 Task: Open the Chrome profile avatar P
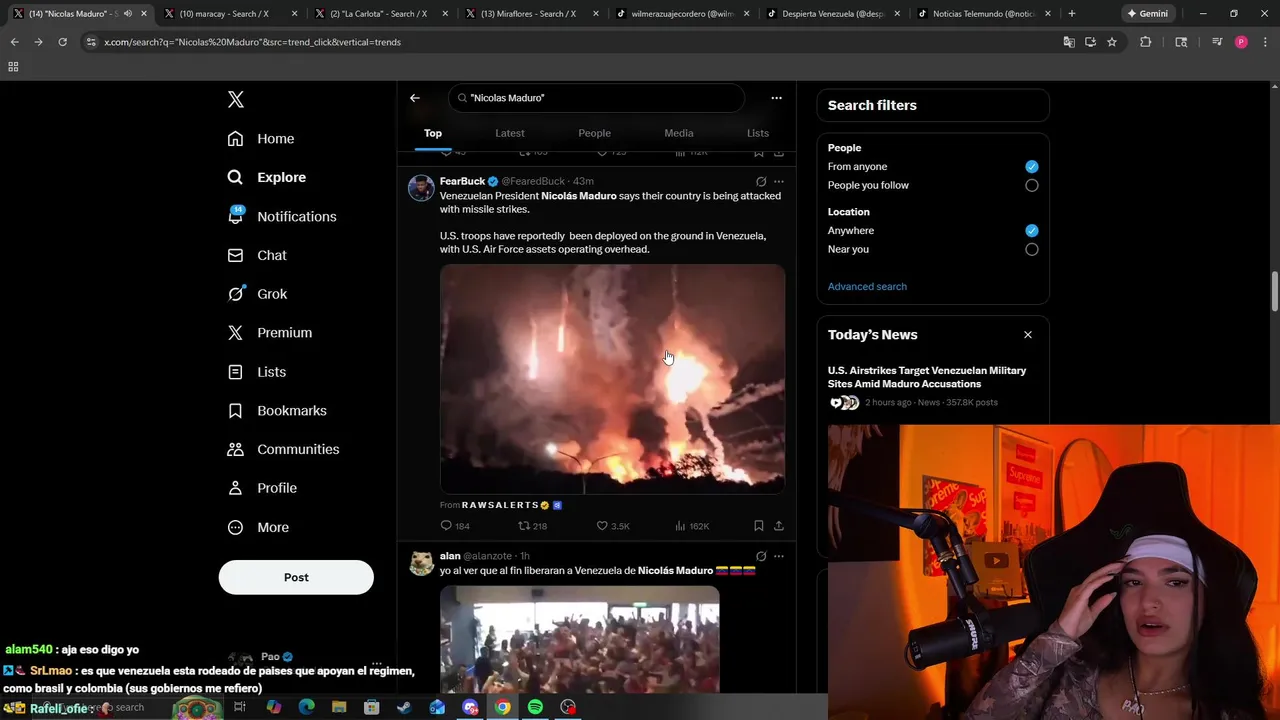click(x=1241, y=42)
